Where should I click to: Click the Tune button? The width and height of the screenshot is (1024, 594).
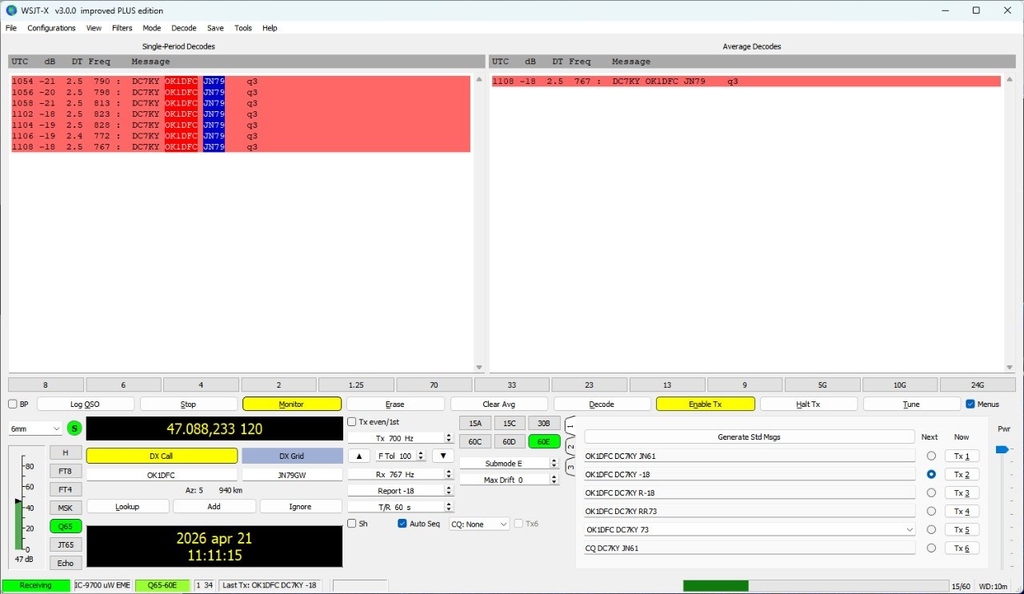[x=911, y=404]
